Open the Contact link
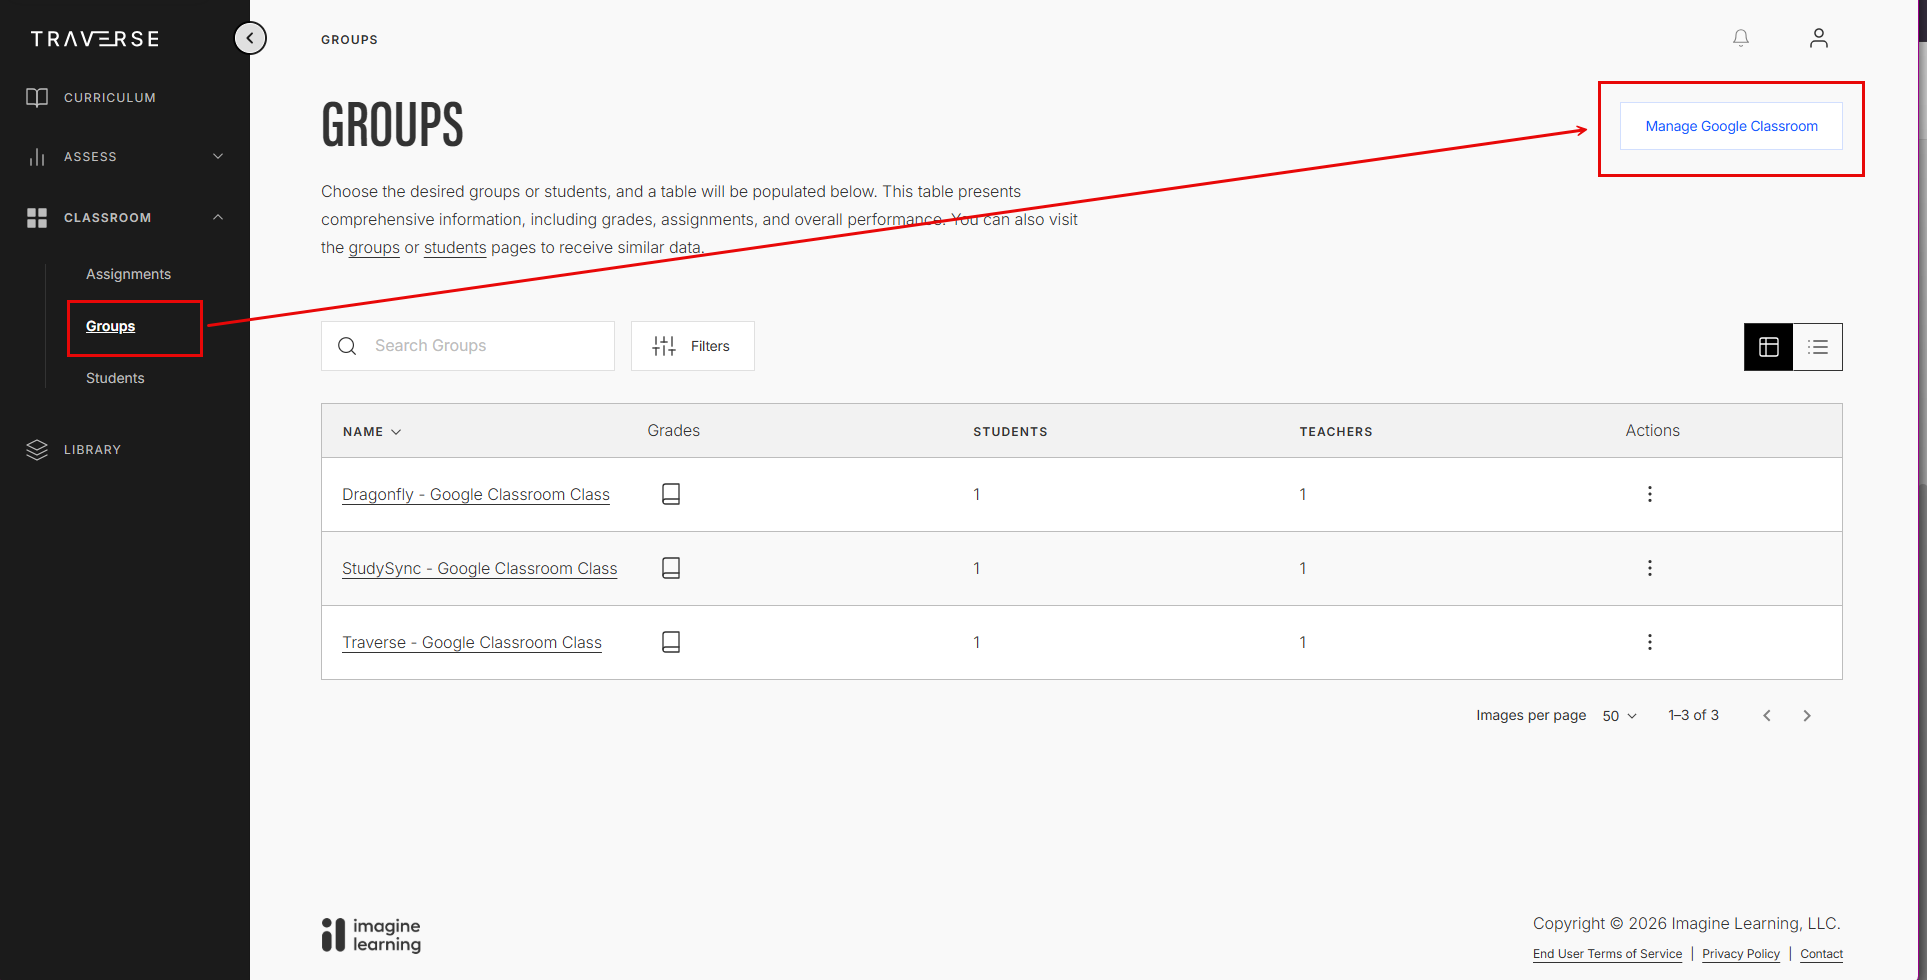The width and height of the screenshot is (1927, 980). tap(1821, 954)
